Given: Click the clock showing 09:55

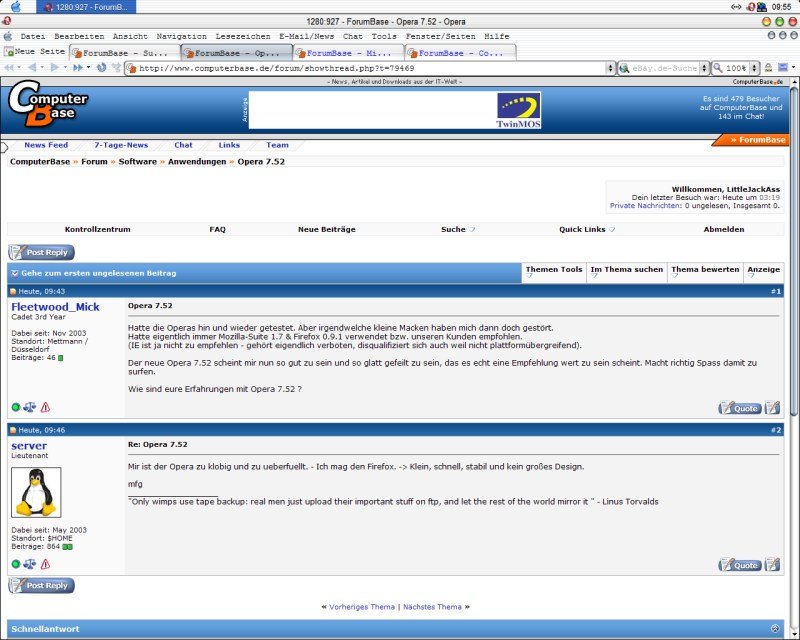Looking at the screenshot, I should pos(781,7).
